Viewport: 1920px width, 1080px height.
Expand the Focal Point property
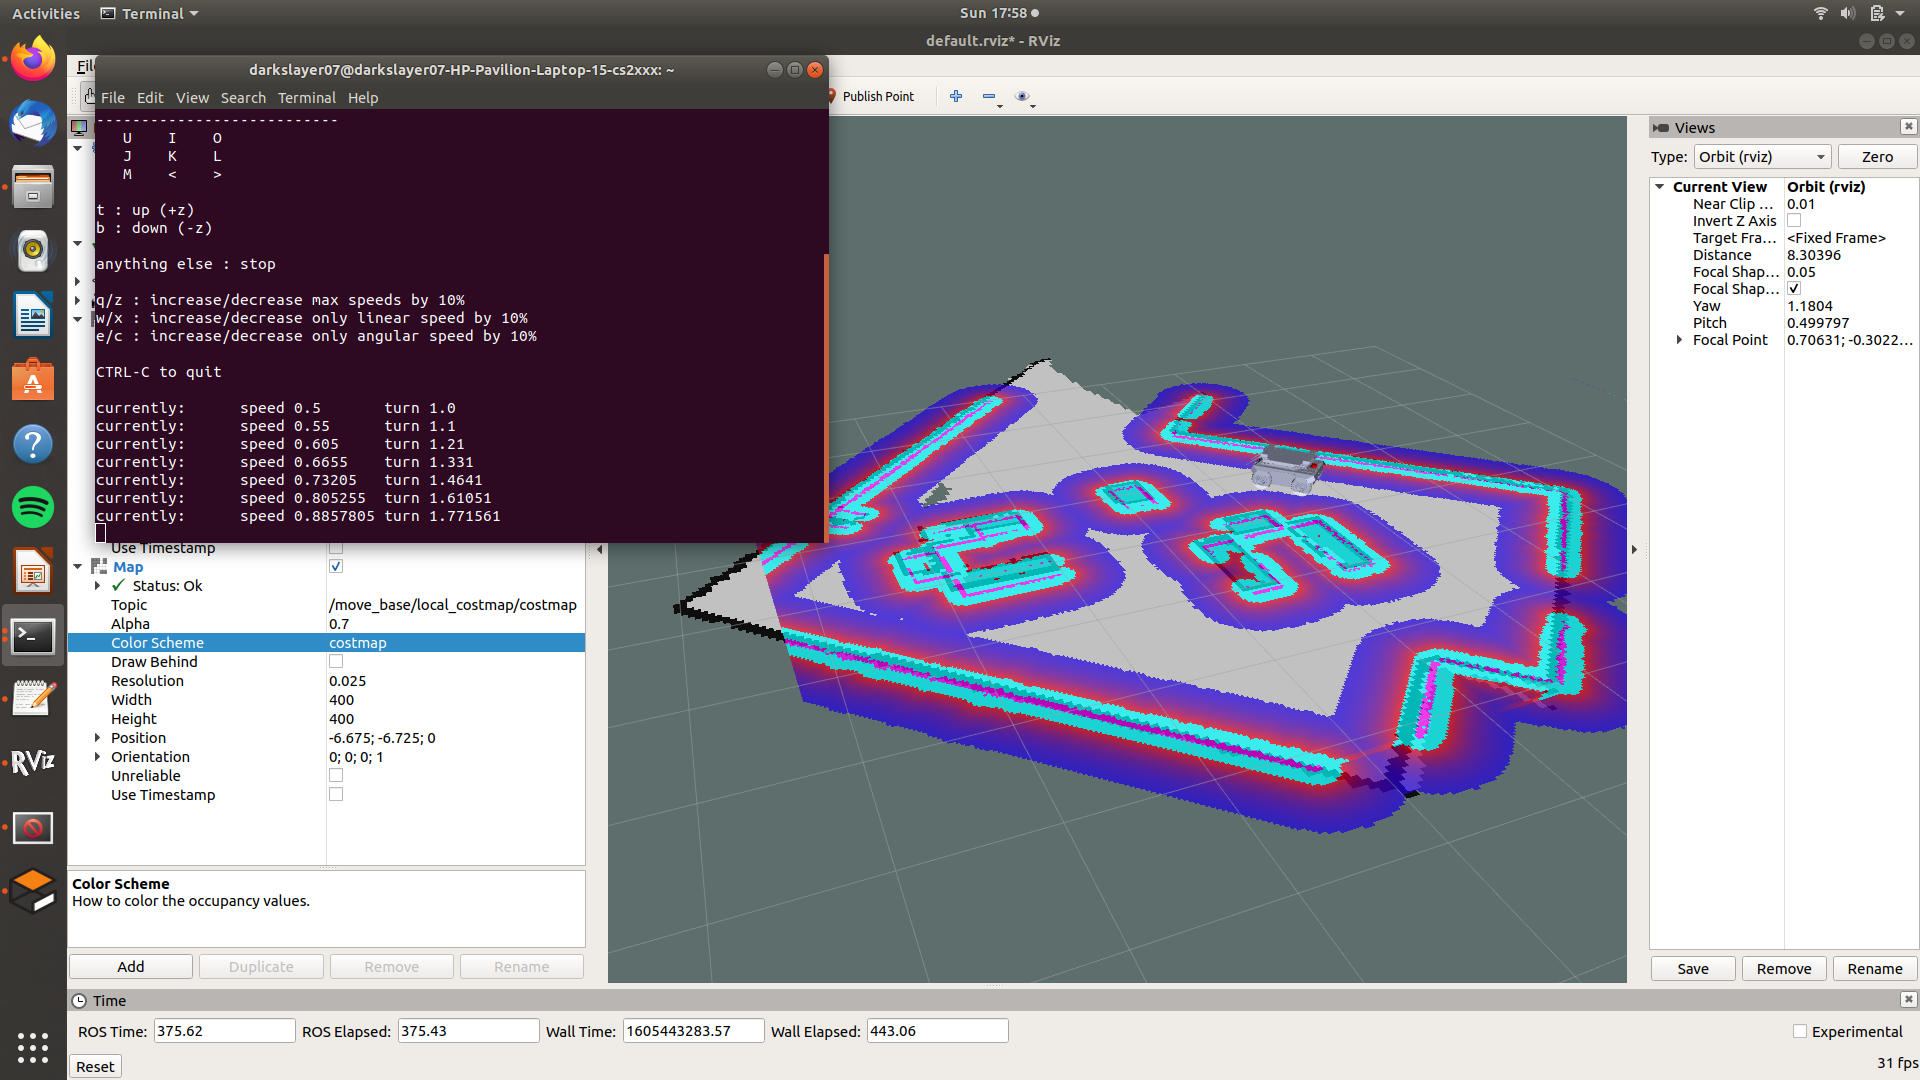[1679, 340]
